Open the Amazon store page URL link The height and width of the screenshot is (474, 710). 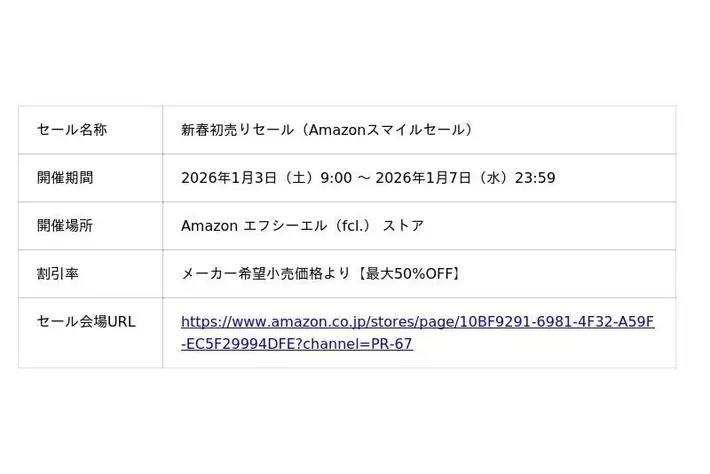pyautogui.click(x=417, y=322)
